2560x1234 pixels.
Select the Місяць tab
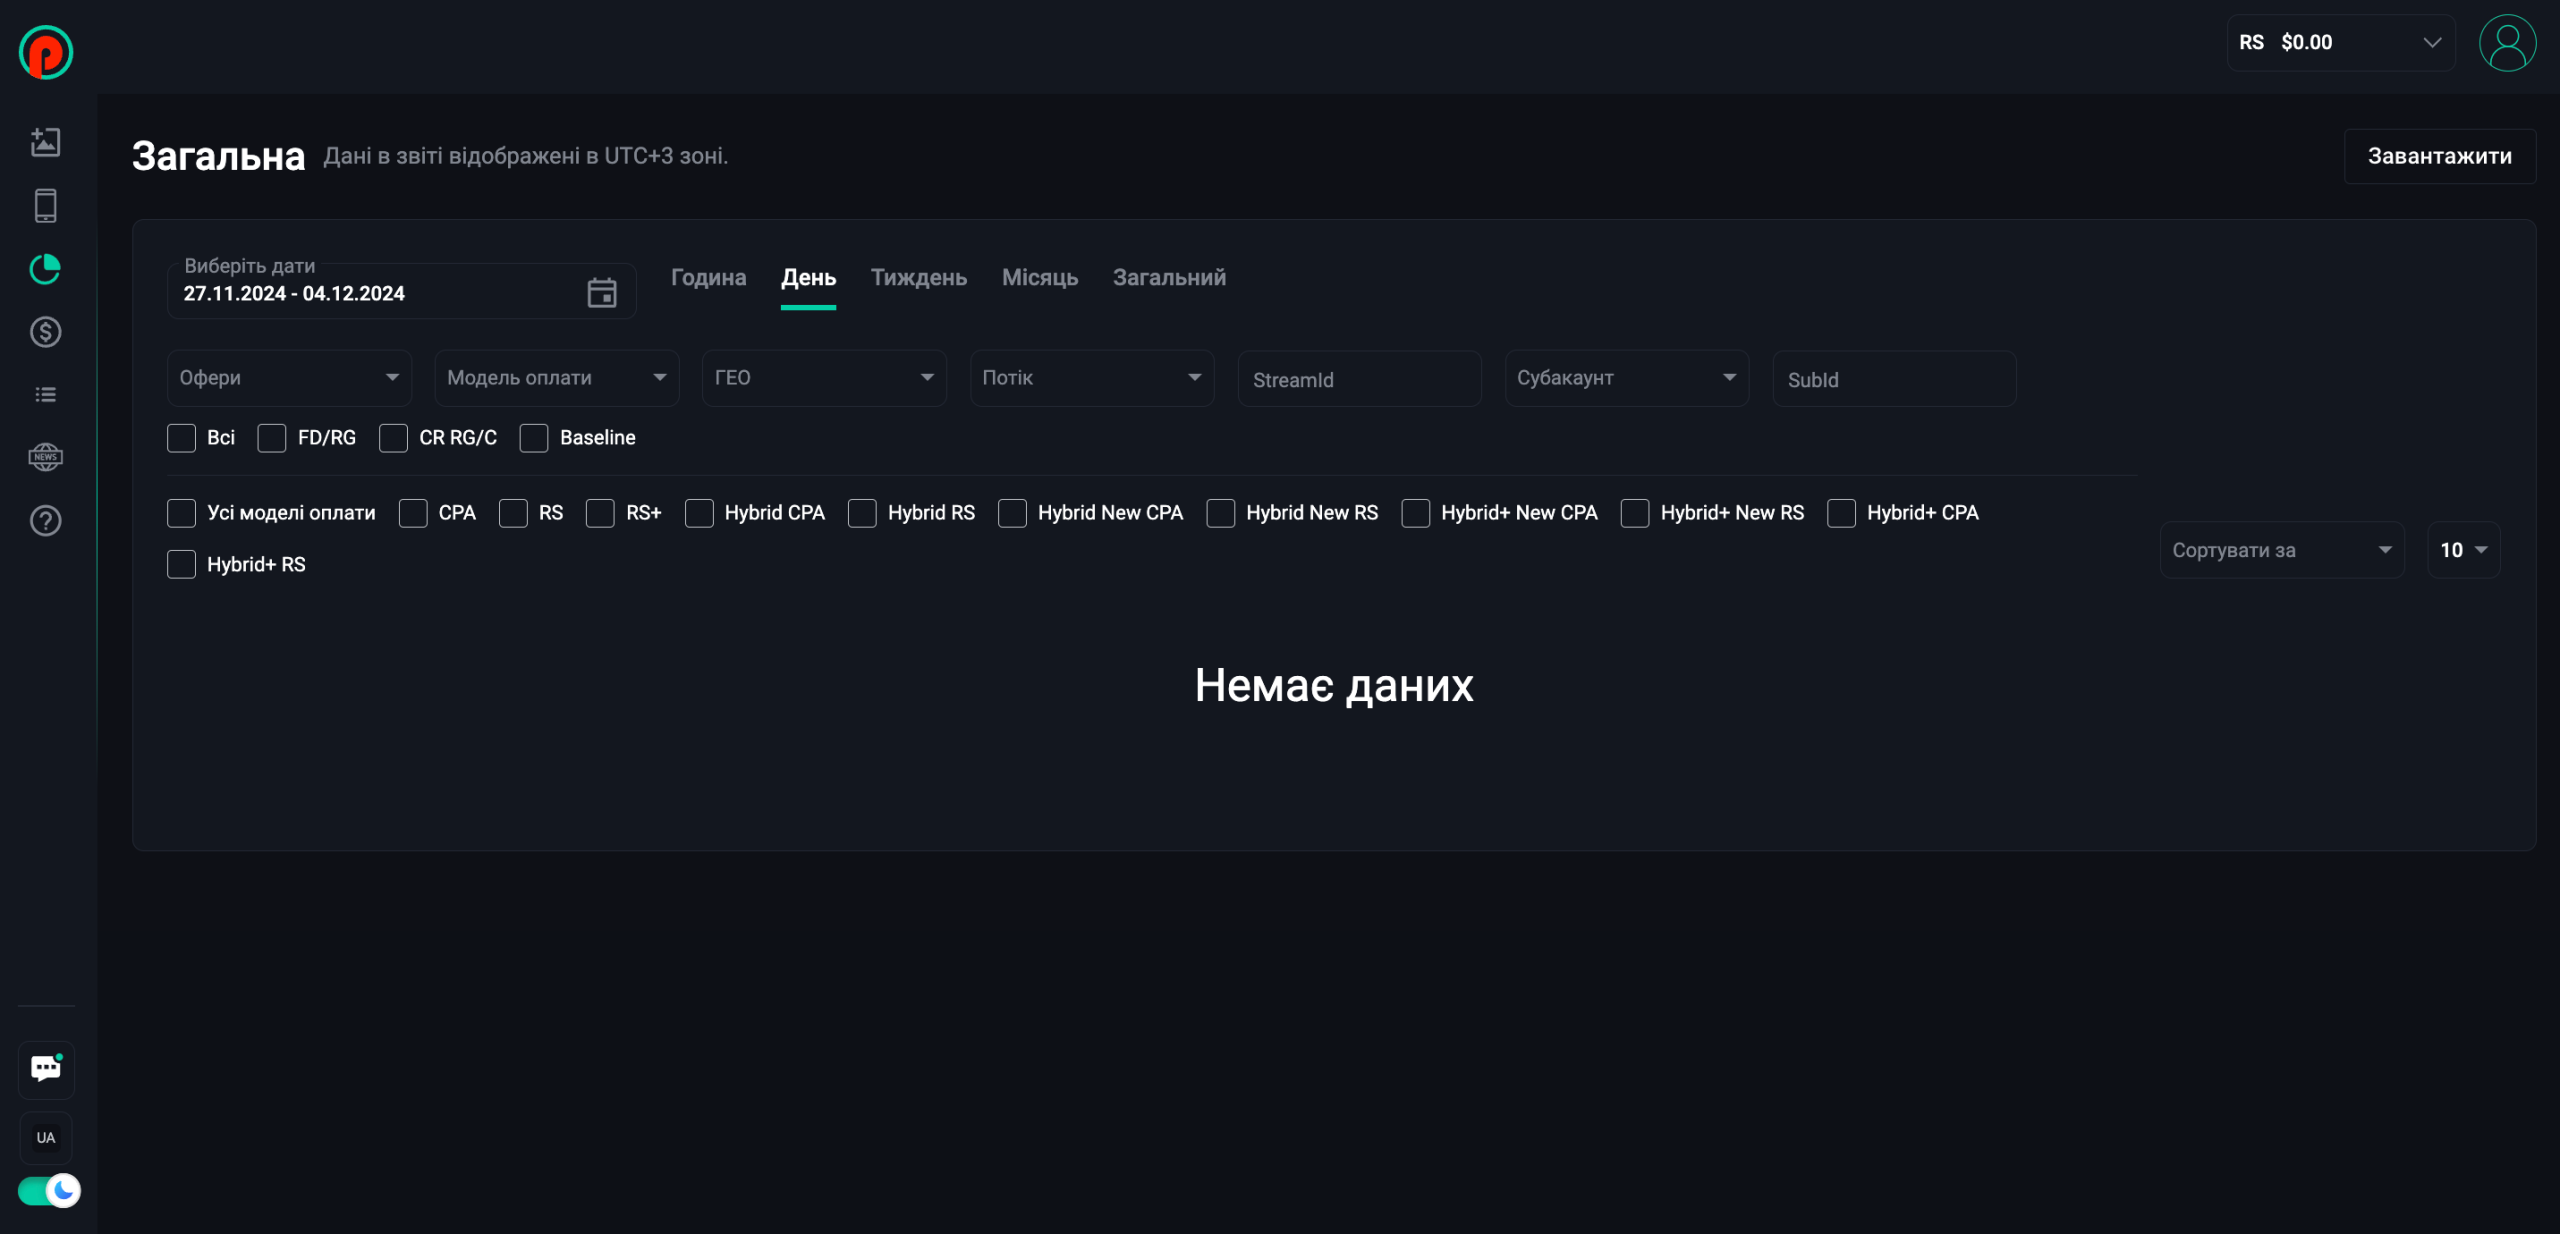click(1039, 278)
